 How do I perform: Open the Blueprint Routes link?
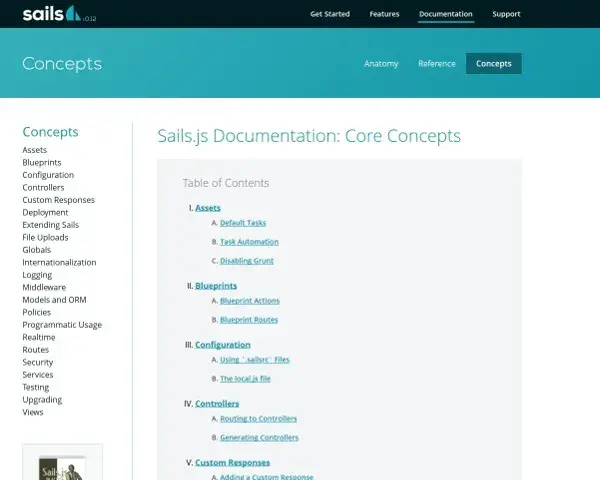(249, 320)
